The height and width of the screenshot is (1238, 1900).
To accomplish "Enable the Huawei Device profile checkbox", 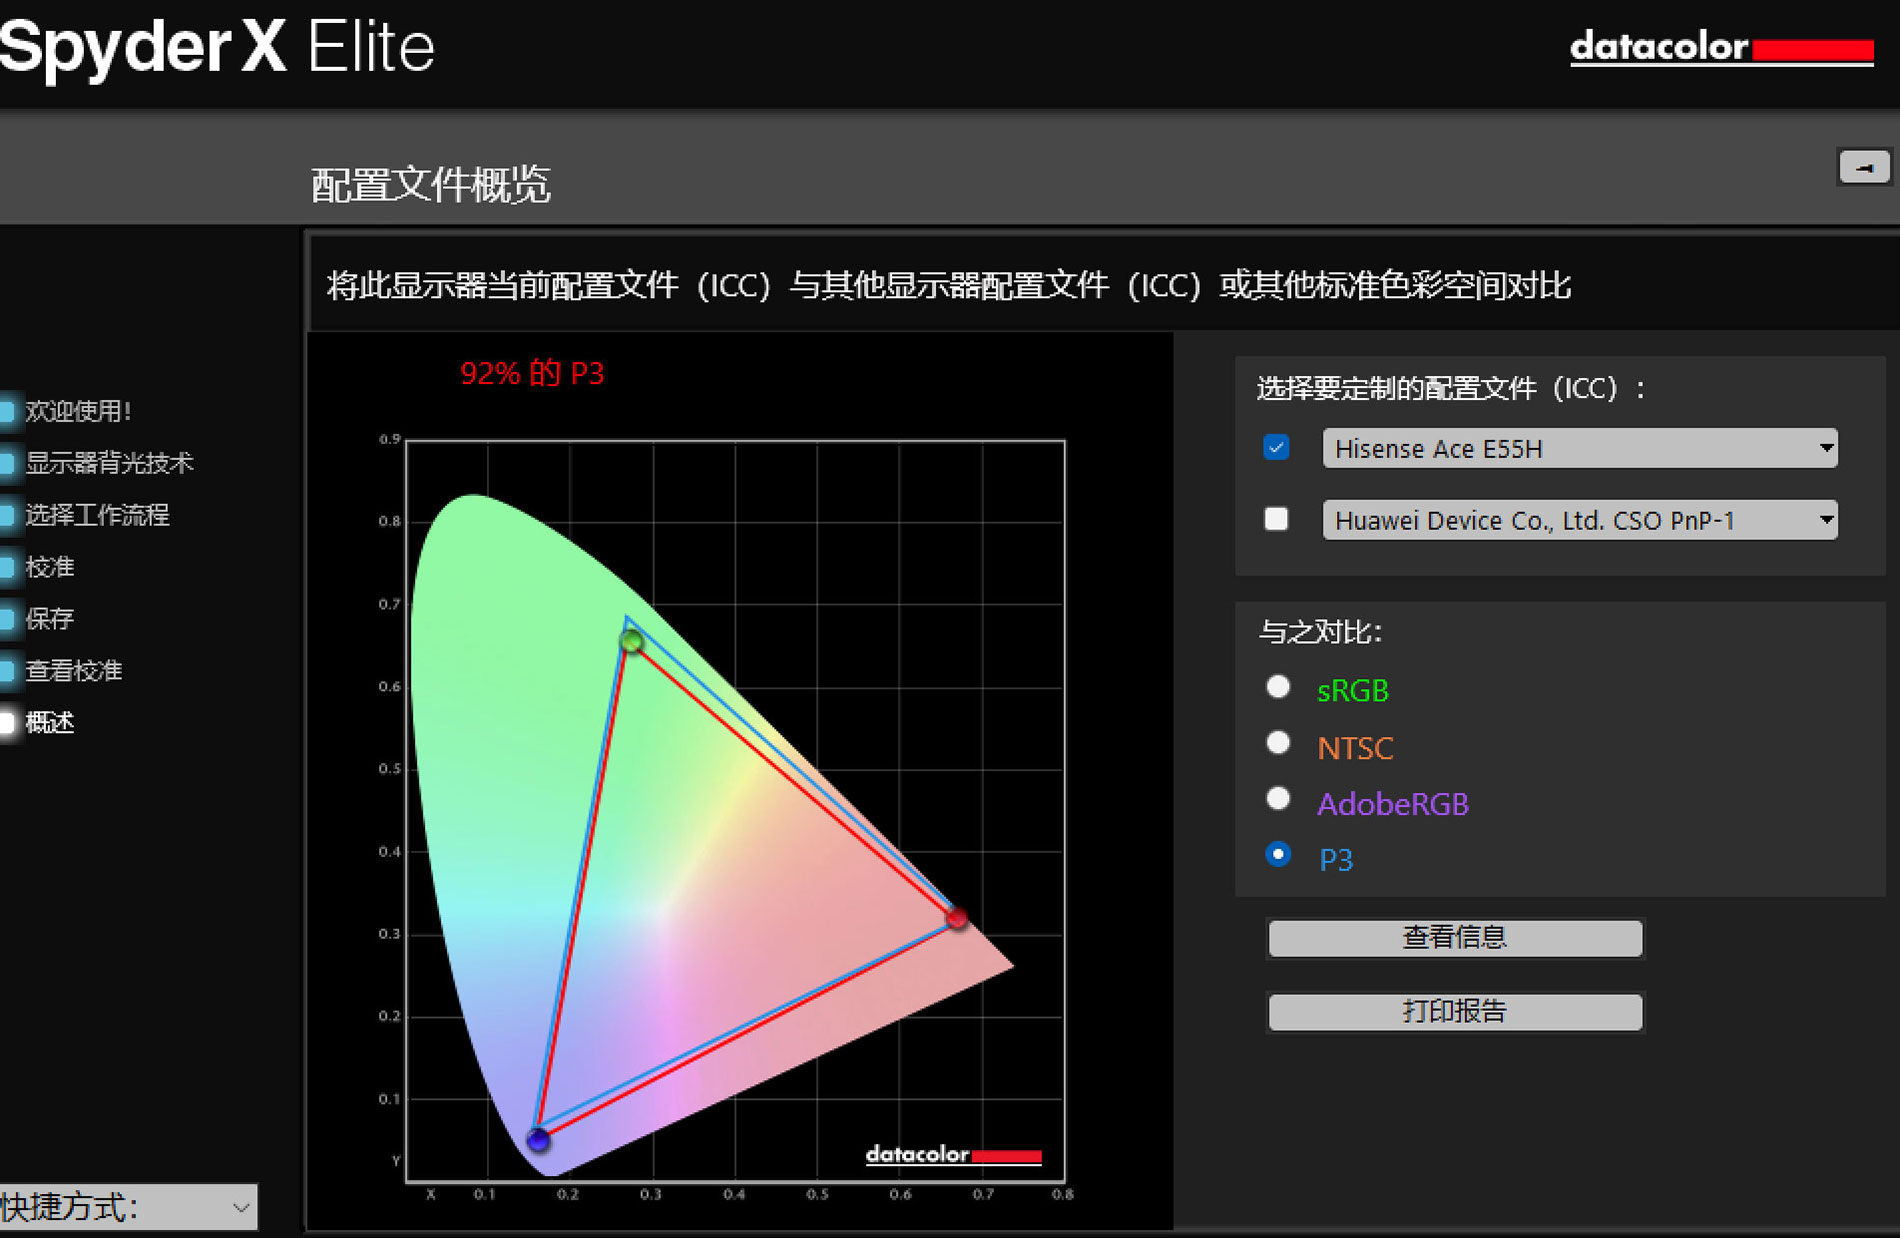I will point(1276,519).
